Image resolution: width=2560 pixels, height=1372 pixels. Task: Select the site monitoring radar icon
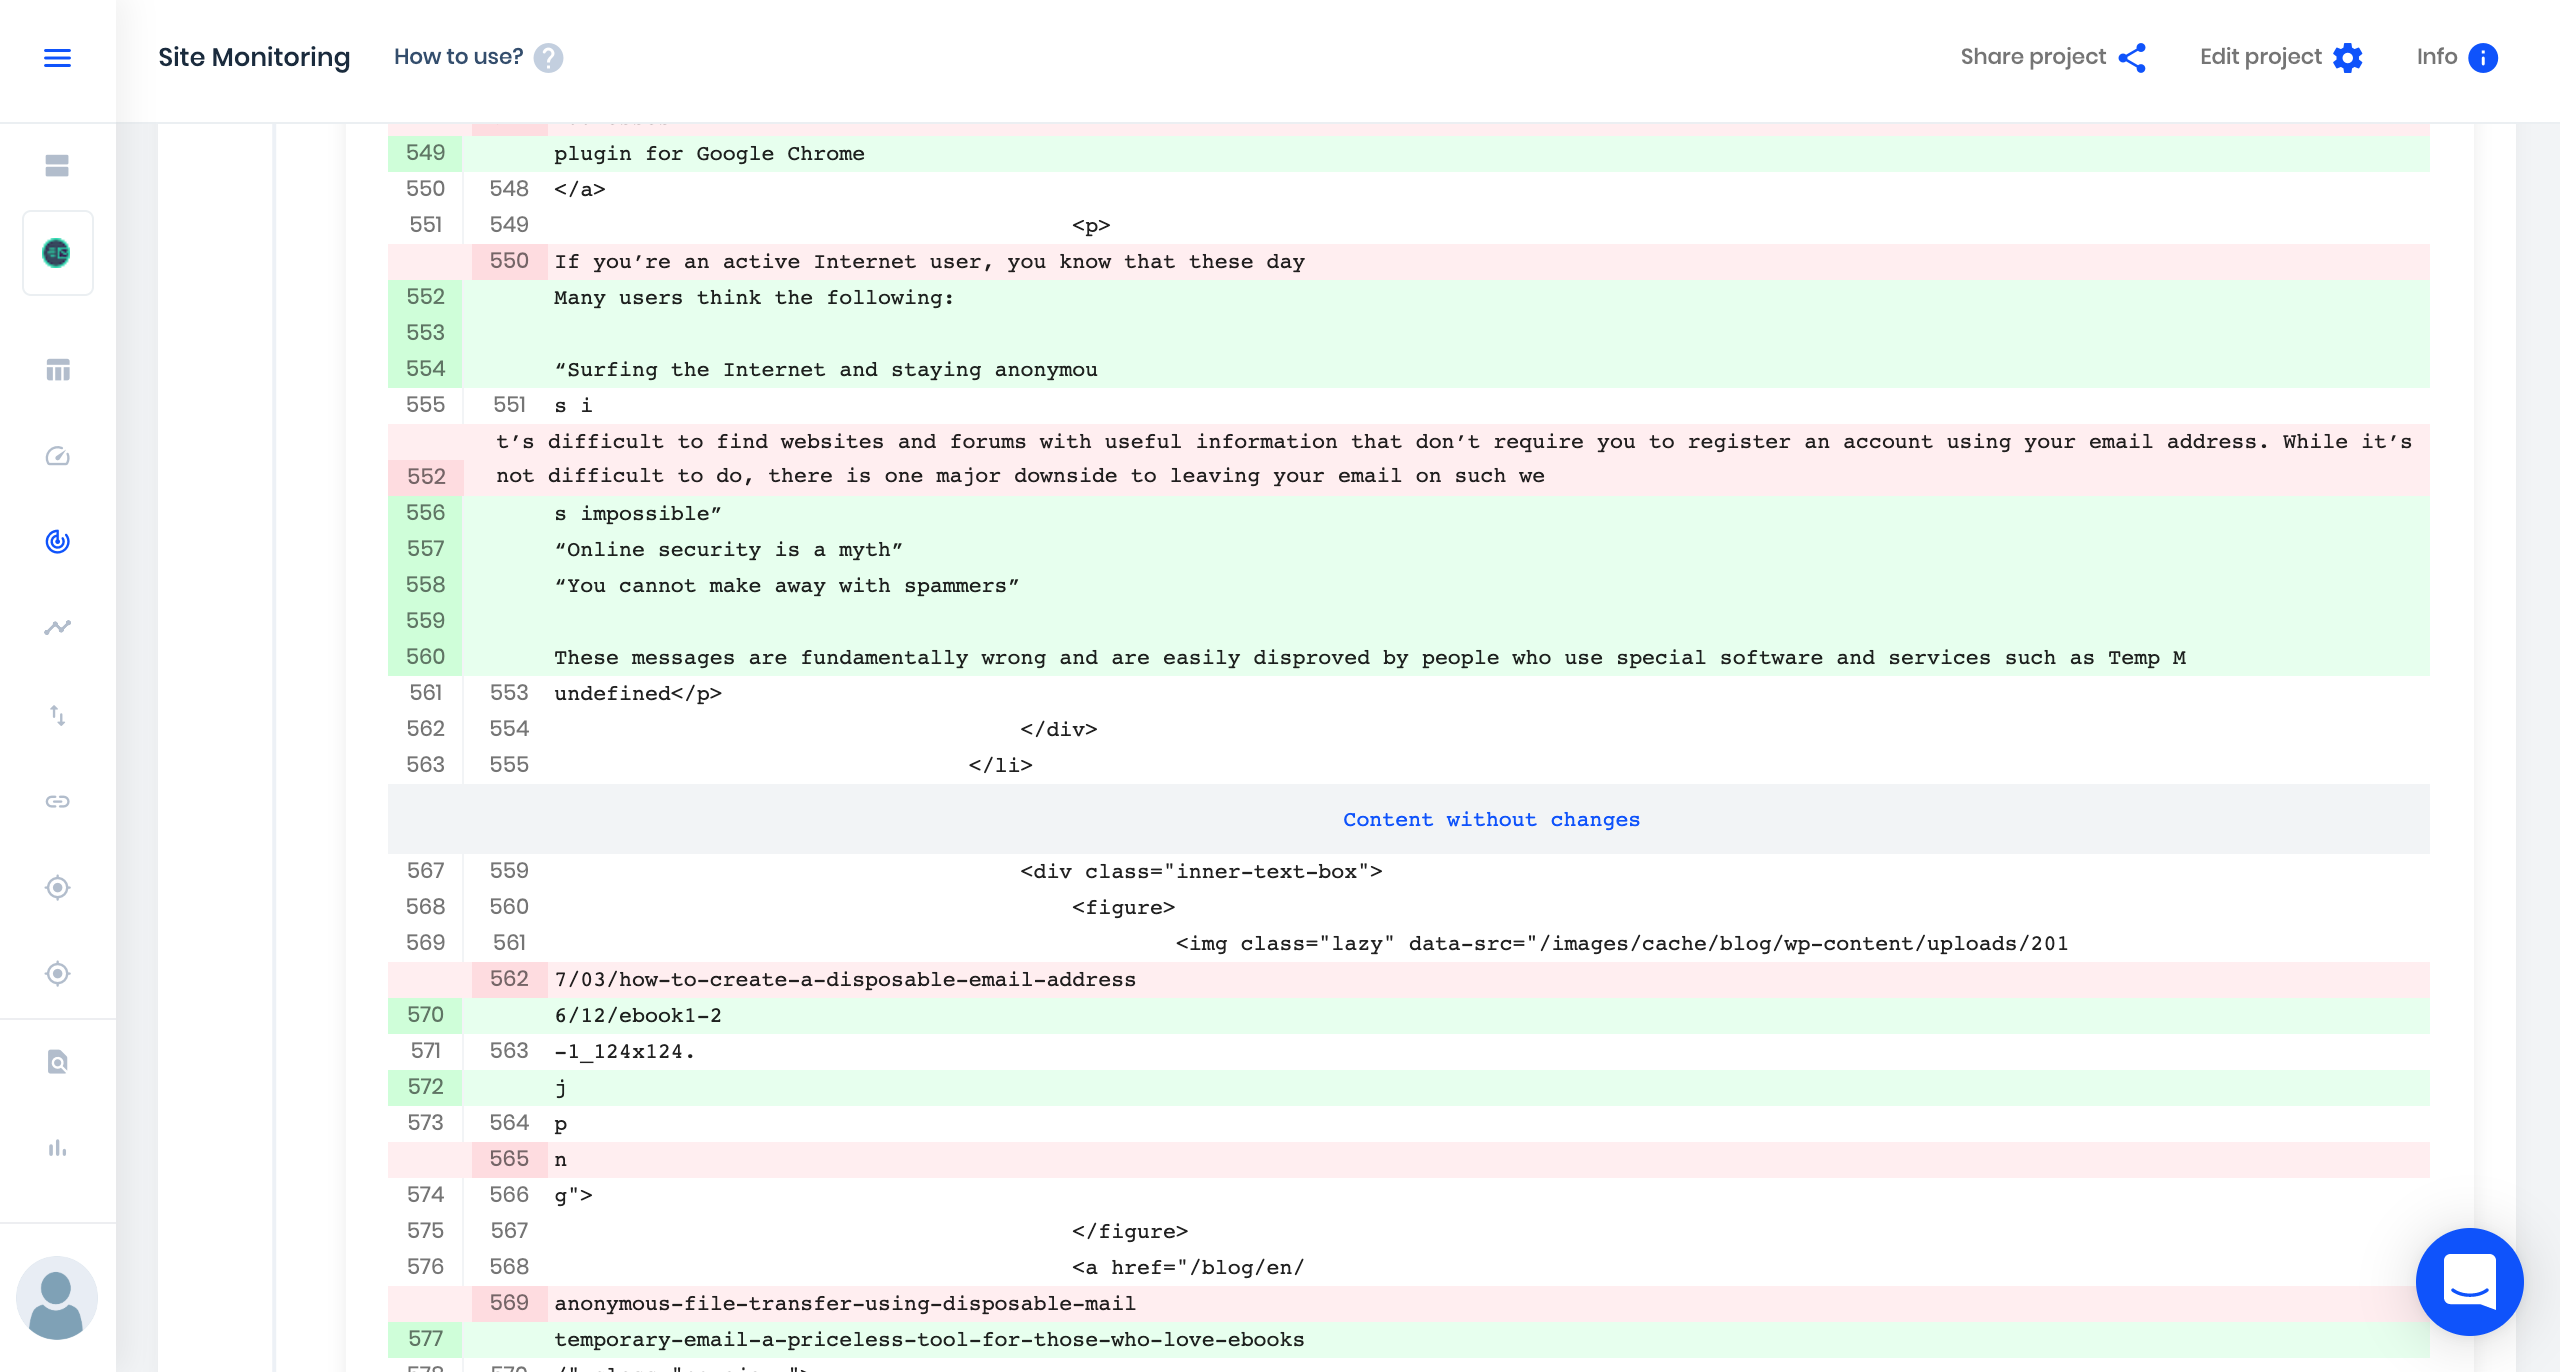pos(57,542)
